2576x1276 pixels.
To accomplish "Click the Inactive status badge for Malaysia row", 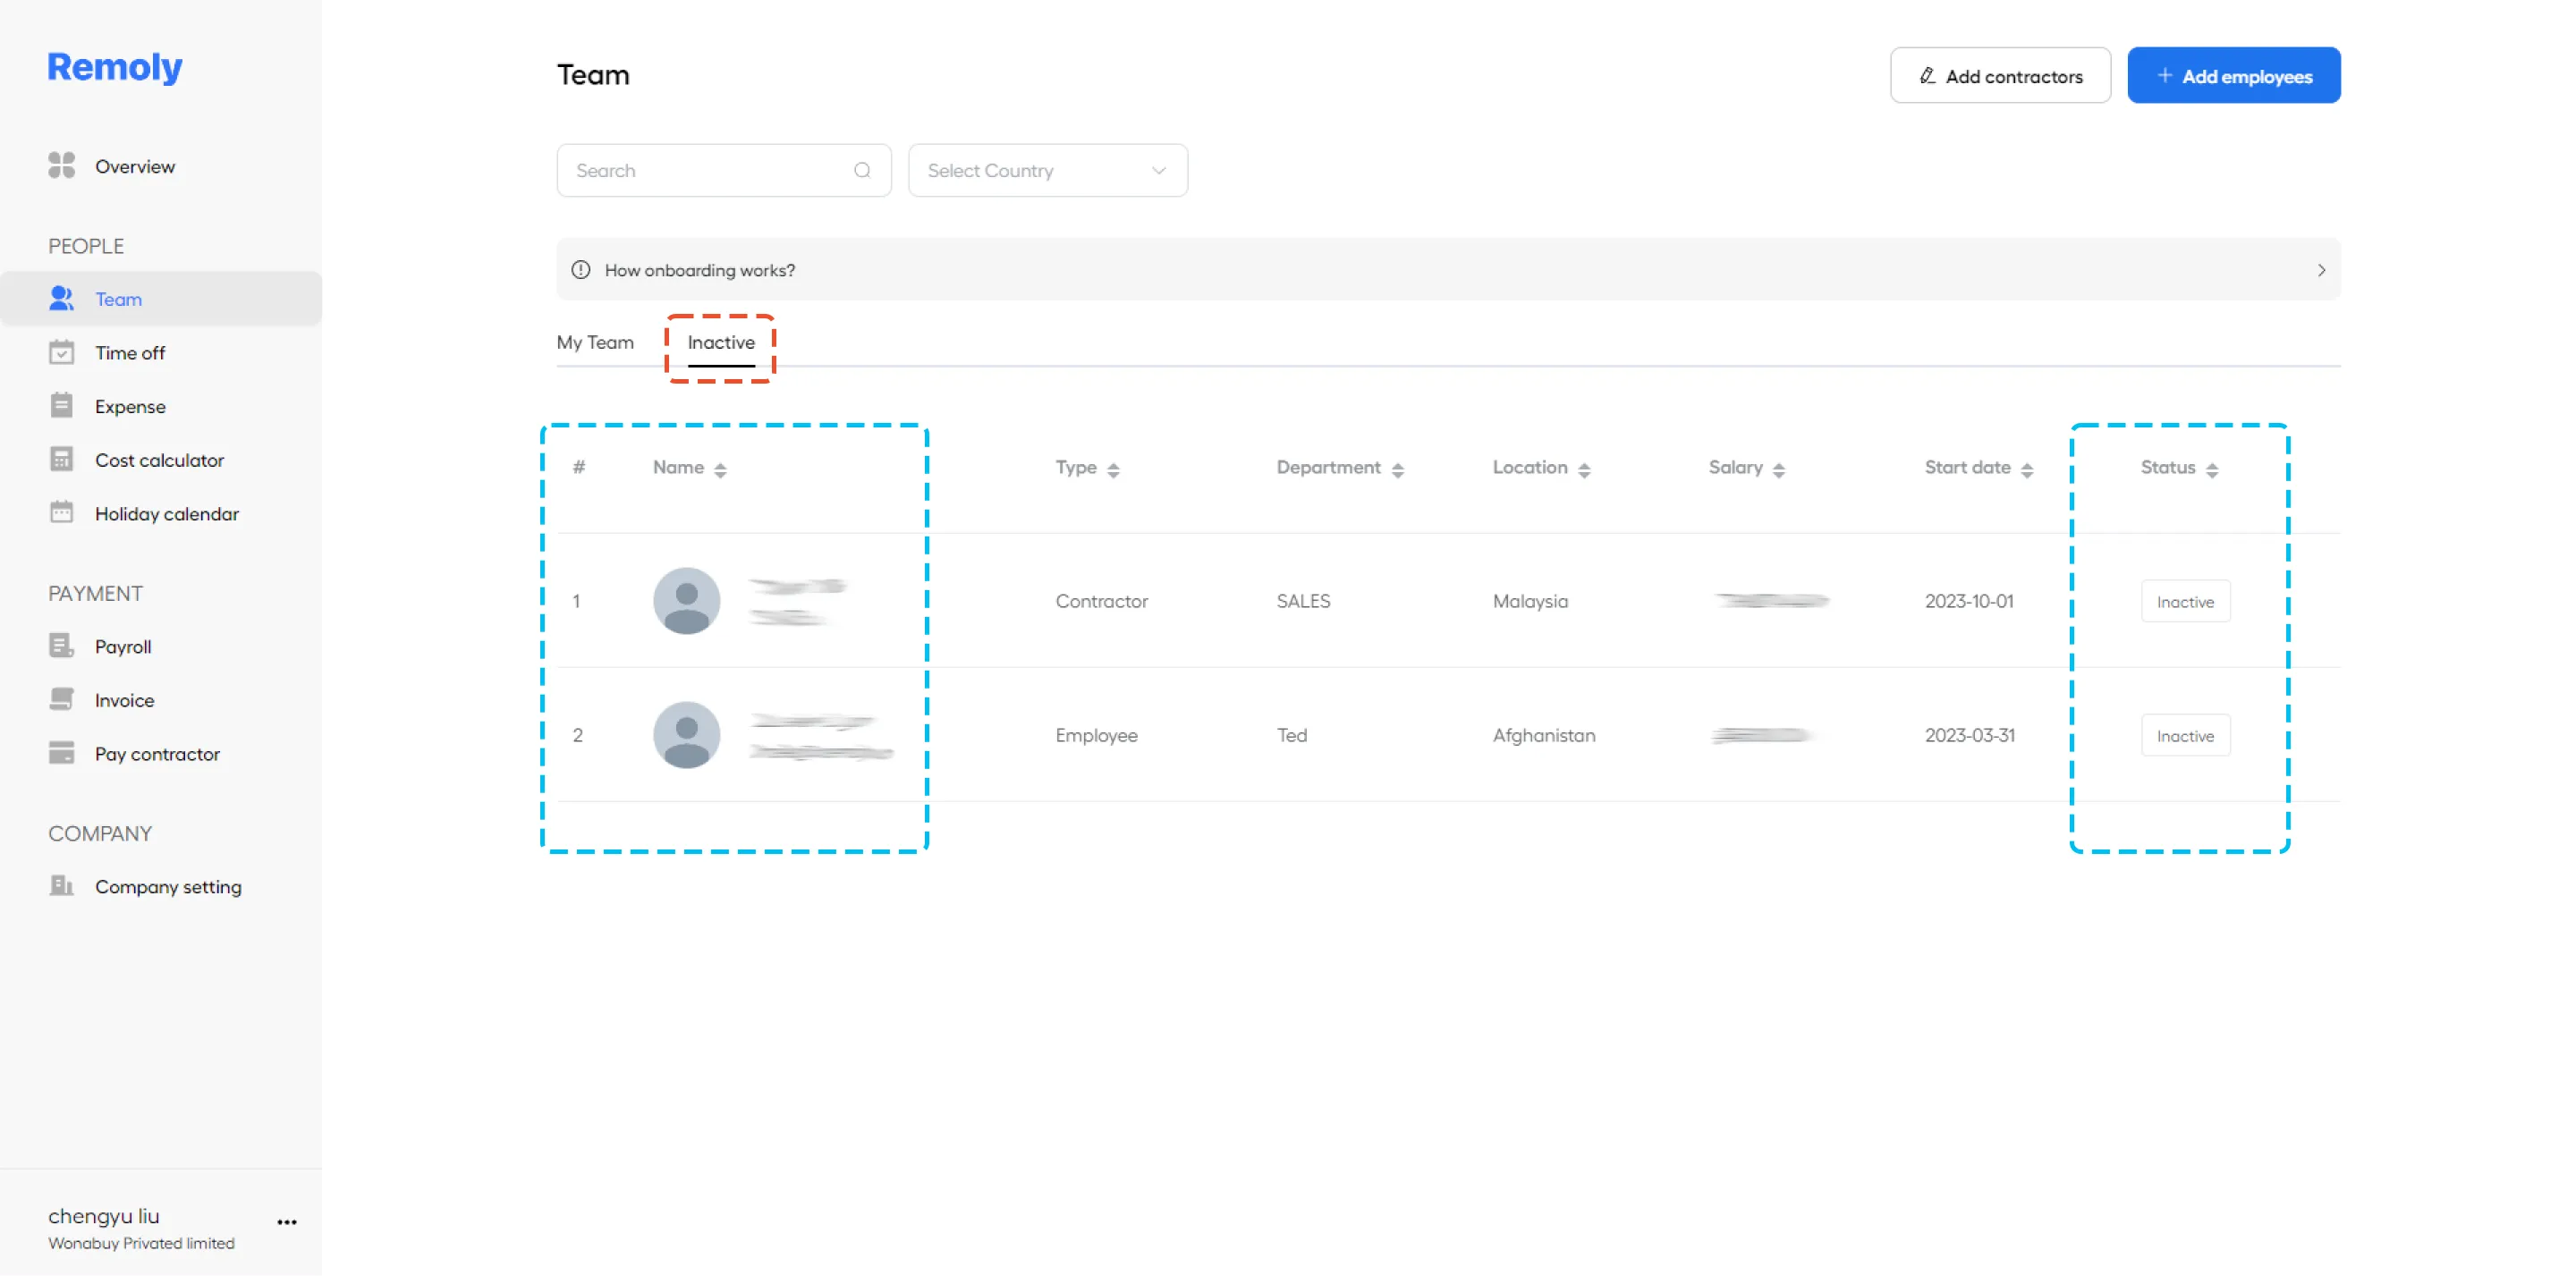I will (x=2185, y=601).
